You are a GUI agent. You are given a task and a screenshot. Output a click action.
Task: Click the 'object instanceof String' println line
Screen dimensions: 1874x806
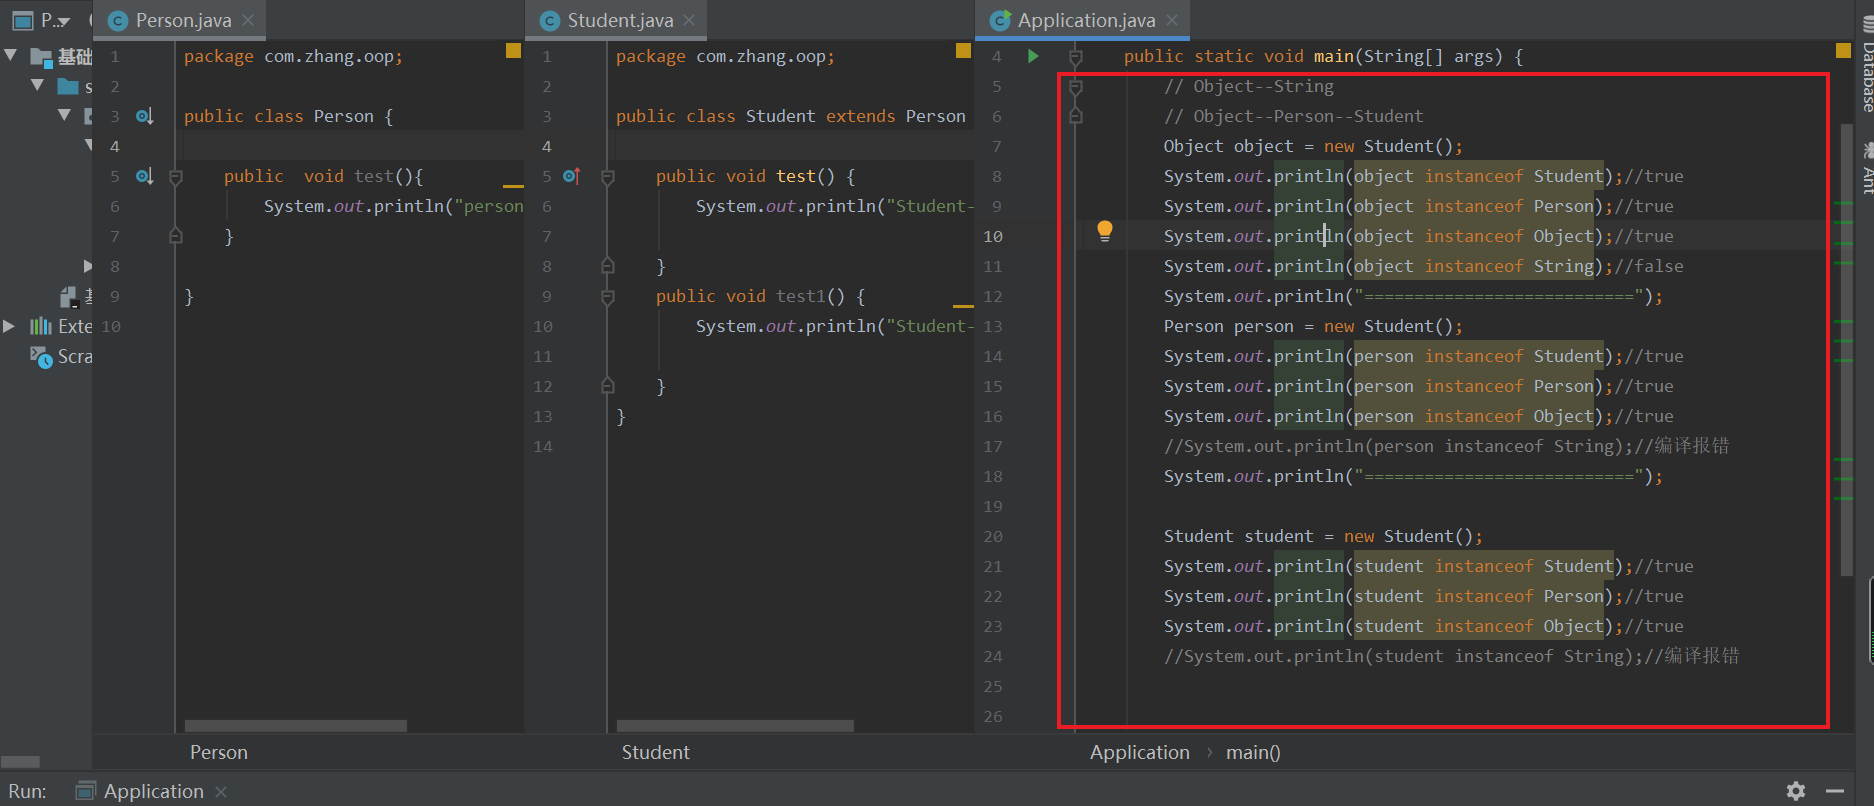1423,266
